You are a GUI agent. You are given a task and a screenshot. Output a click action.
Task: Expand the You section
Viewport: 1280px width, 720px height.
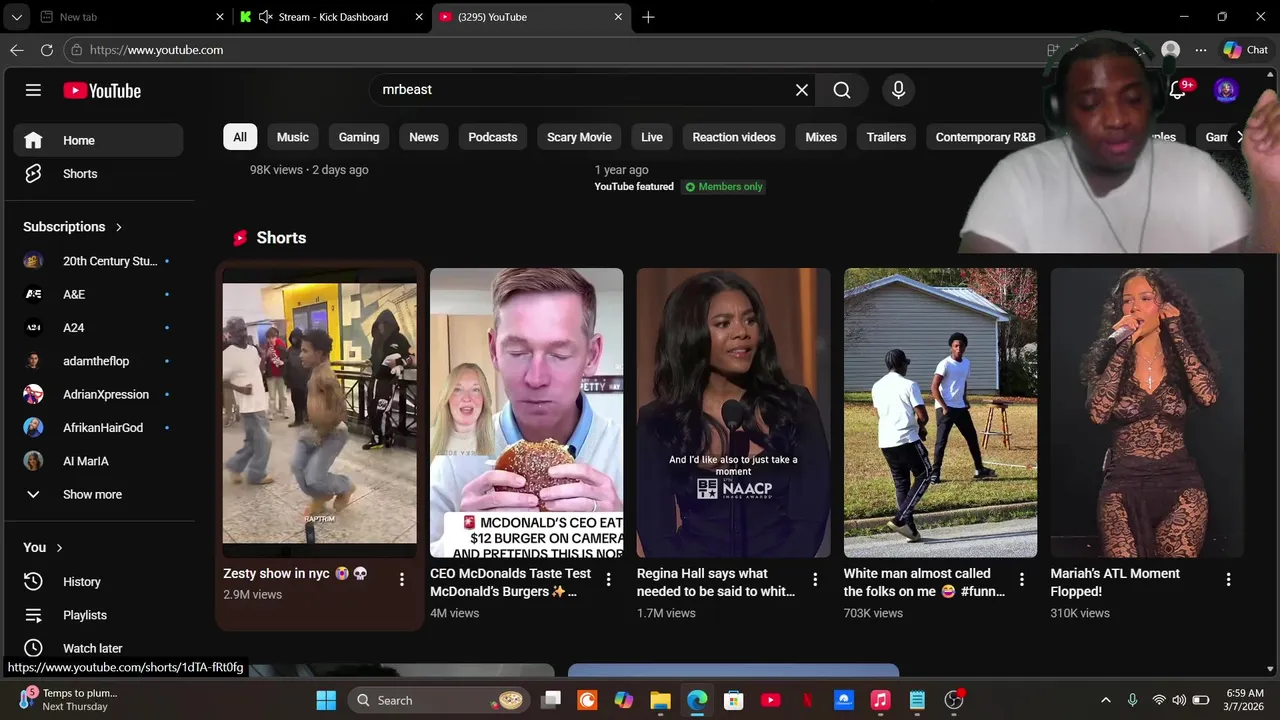tap(43, 547)
